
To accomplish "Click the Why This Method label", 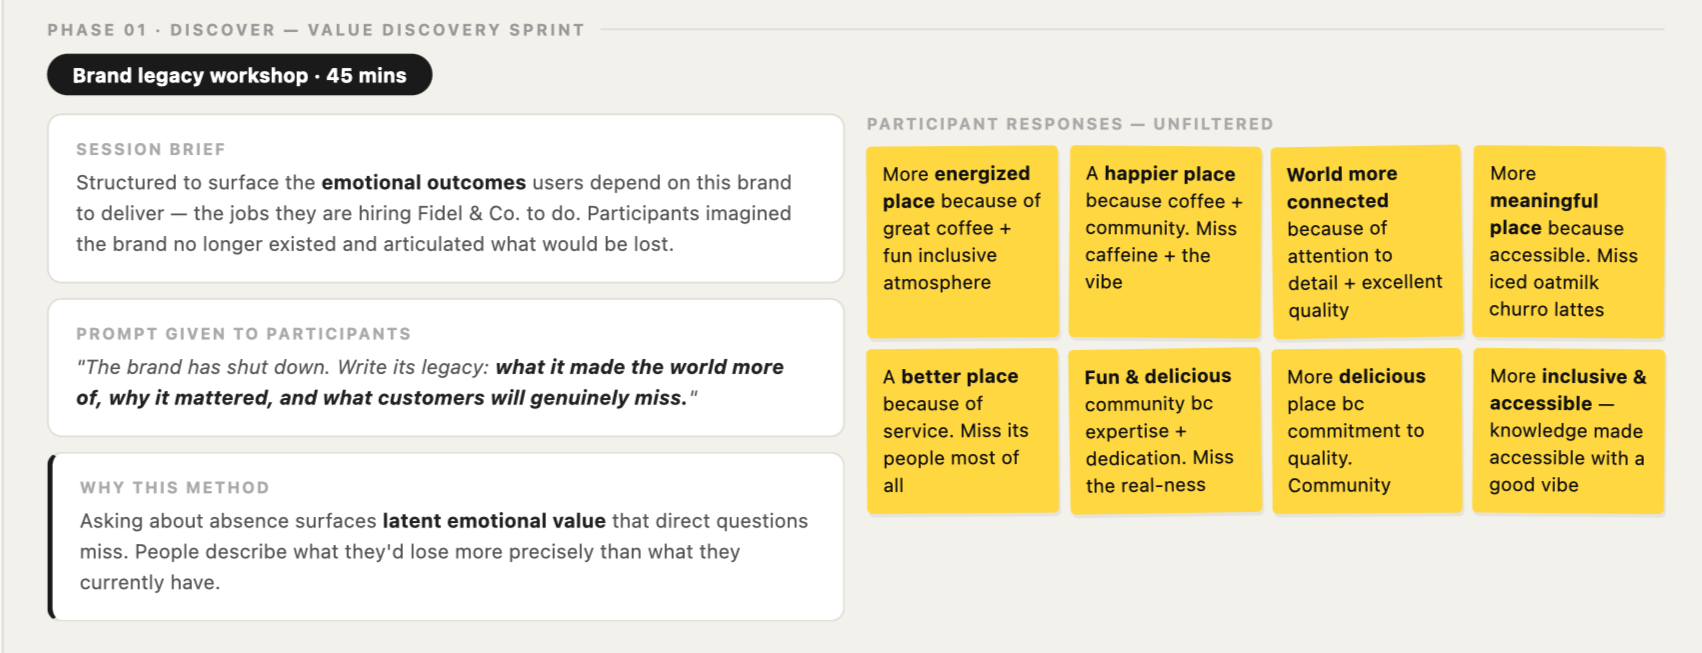I will click(x=175, y=488).
